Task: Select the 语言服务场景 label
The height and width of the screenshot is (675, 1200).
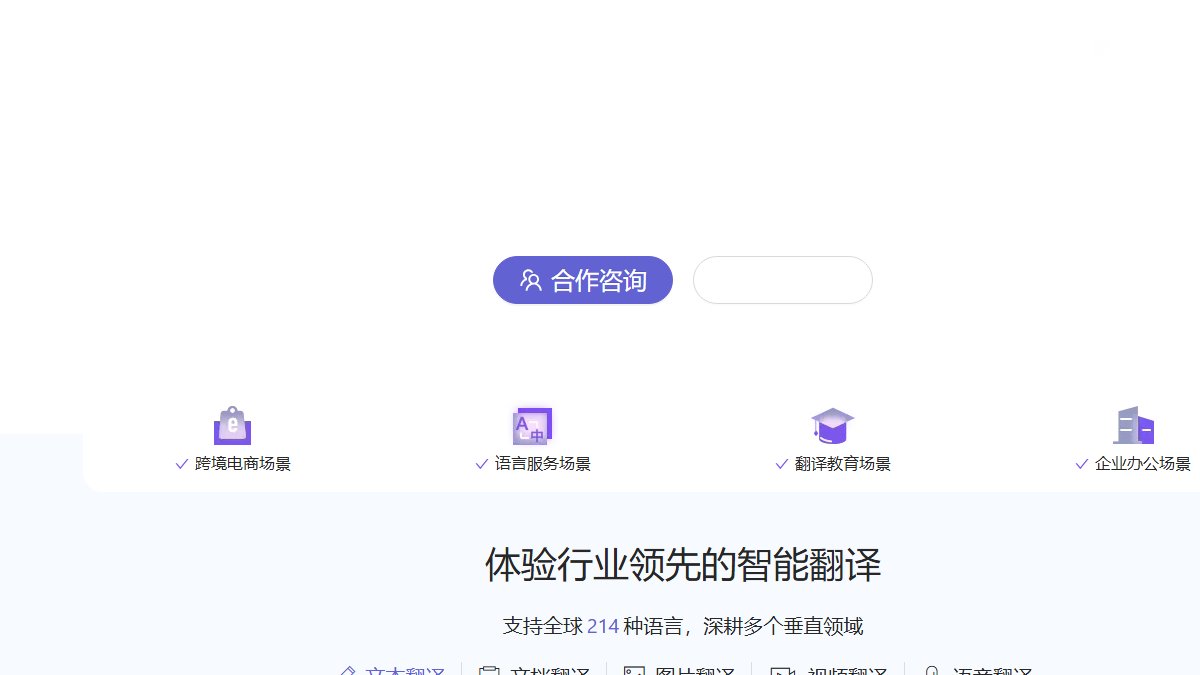Action: pos(543,464)
